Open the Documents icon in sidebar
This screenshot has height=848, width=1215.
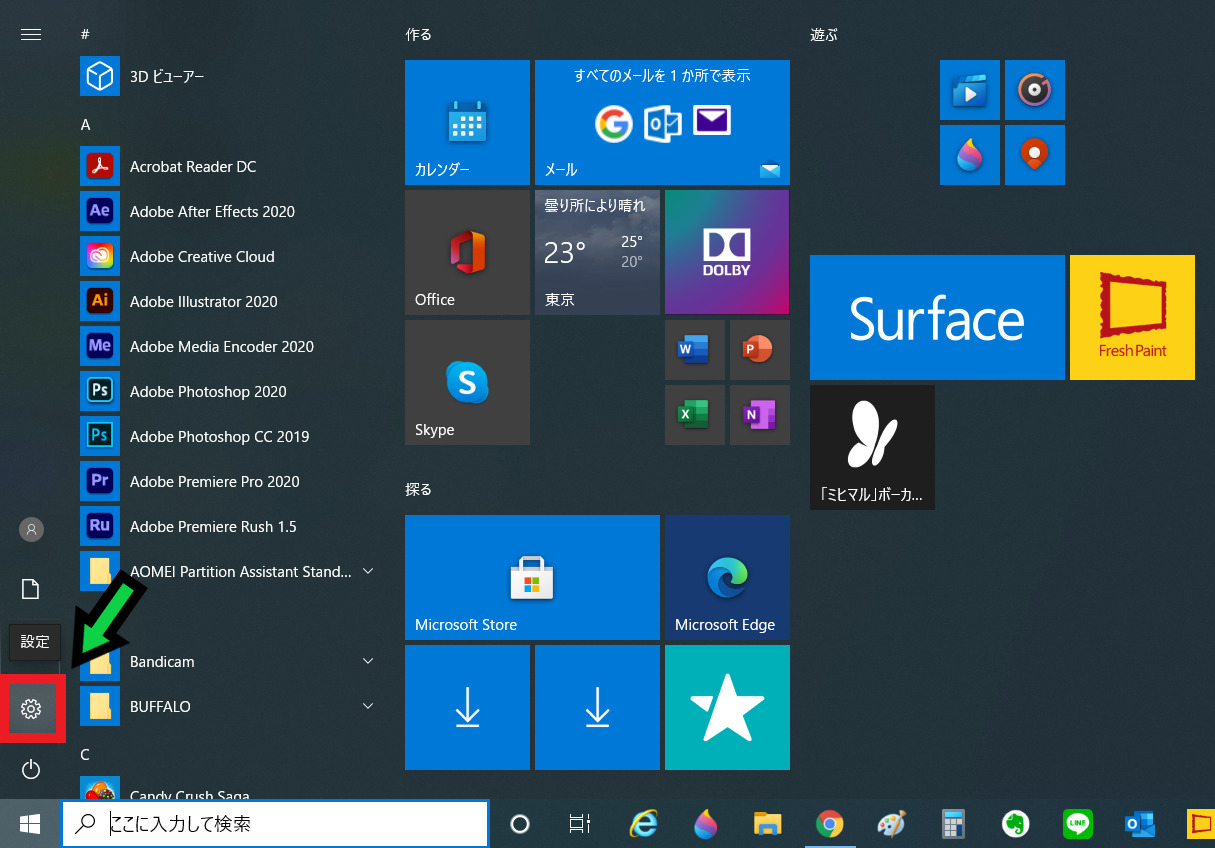click(31, 589)
